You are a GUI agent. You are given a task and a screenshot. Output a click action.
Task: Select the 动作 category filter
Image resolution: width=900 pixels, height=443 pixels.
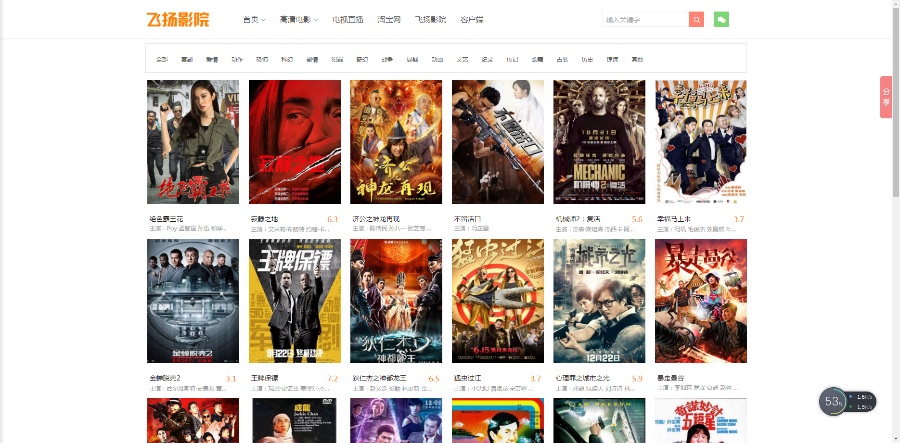[237, 59]
